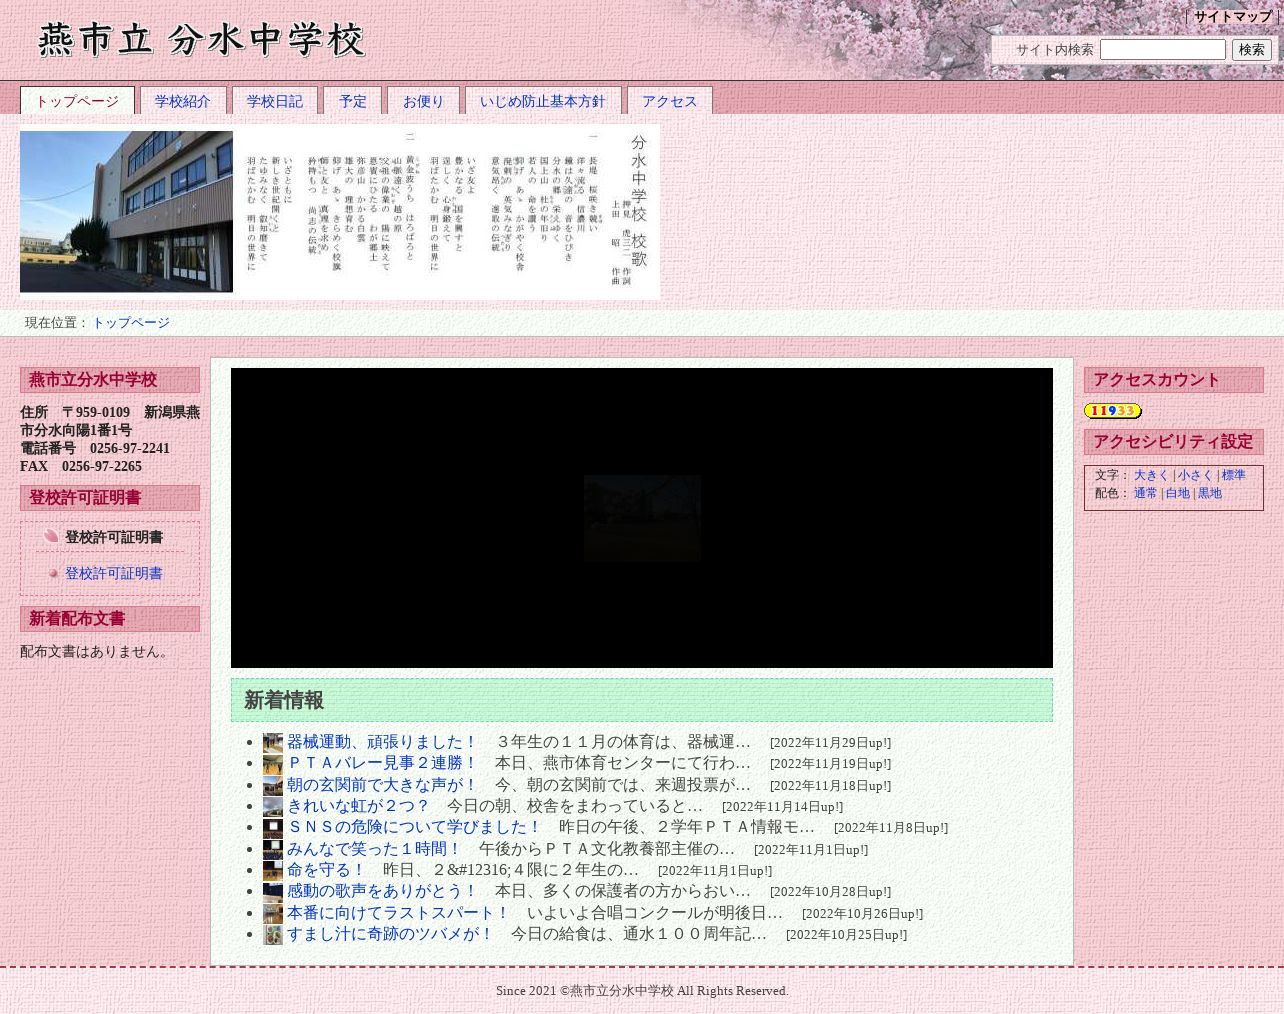Click thumbnail icon for 命を守る article

(x=273, y=871)
